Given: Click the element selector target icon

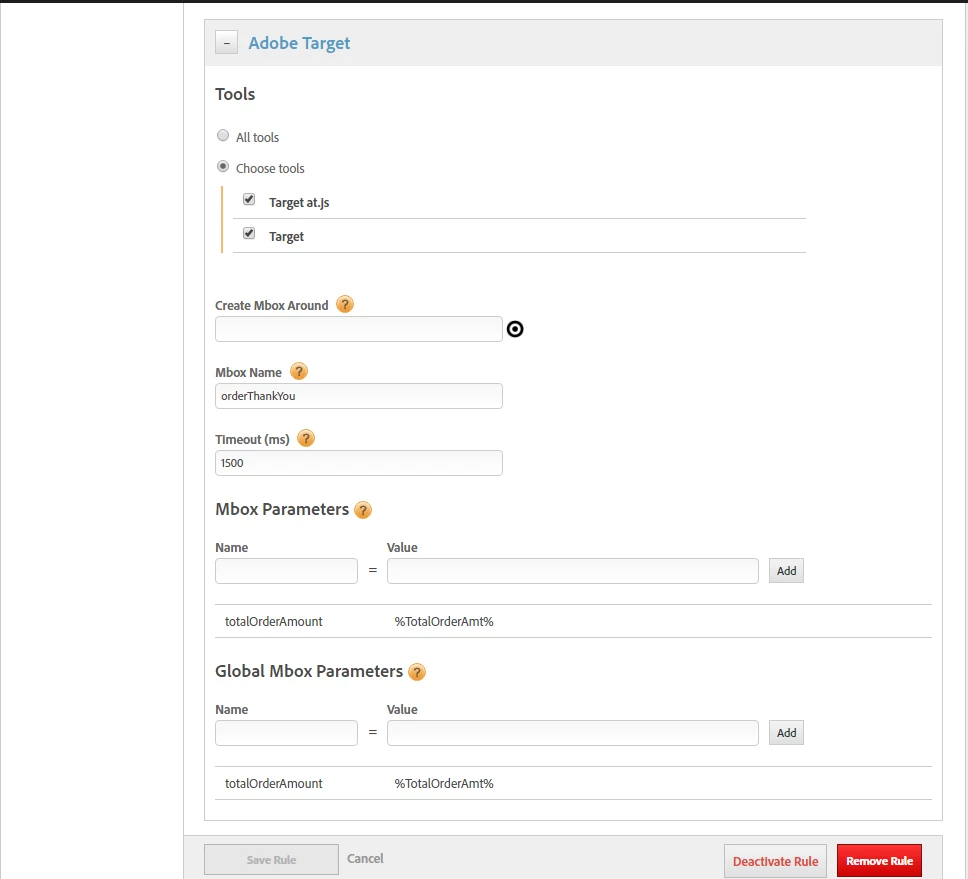Looking at the screenshot, I should tap(515, 329).
